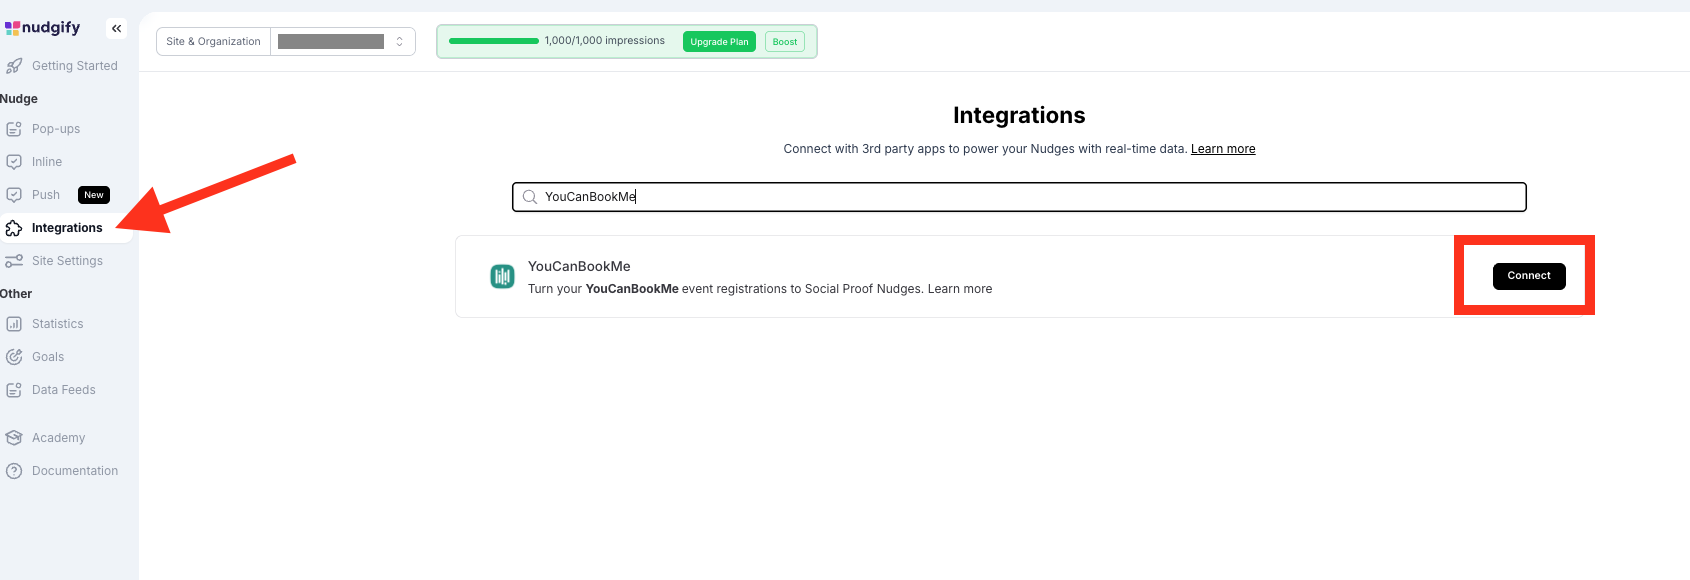
Task: Click the Integrations puzzle icon
Action: pos(14,228)
